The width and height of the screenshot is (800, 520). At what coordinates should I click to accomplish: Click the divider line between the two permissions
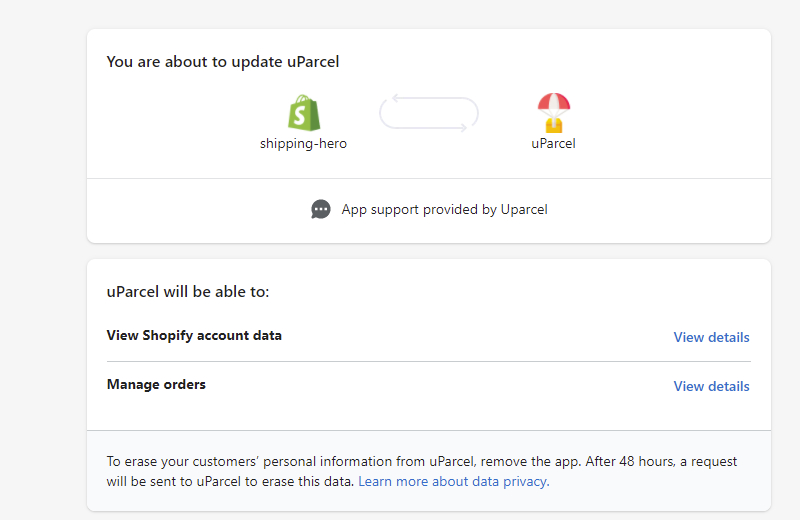pyautogui.click(x=428, y=361)
